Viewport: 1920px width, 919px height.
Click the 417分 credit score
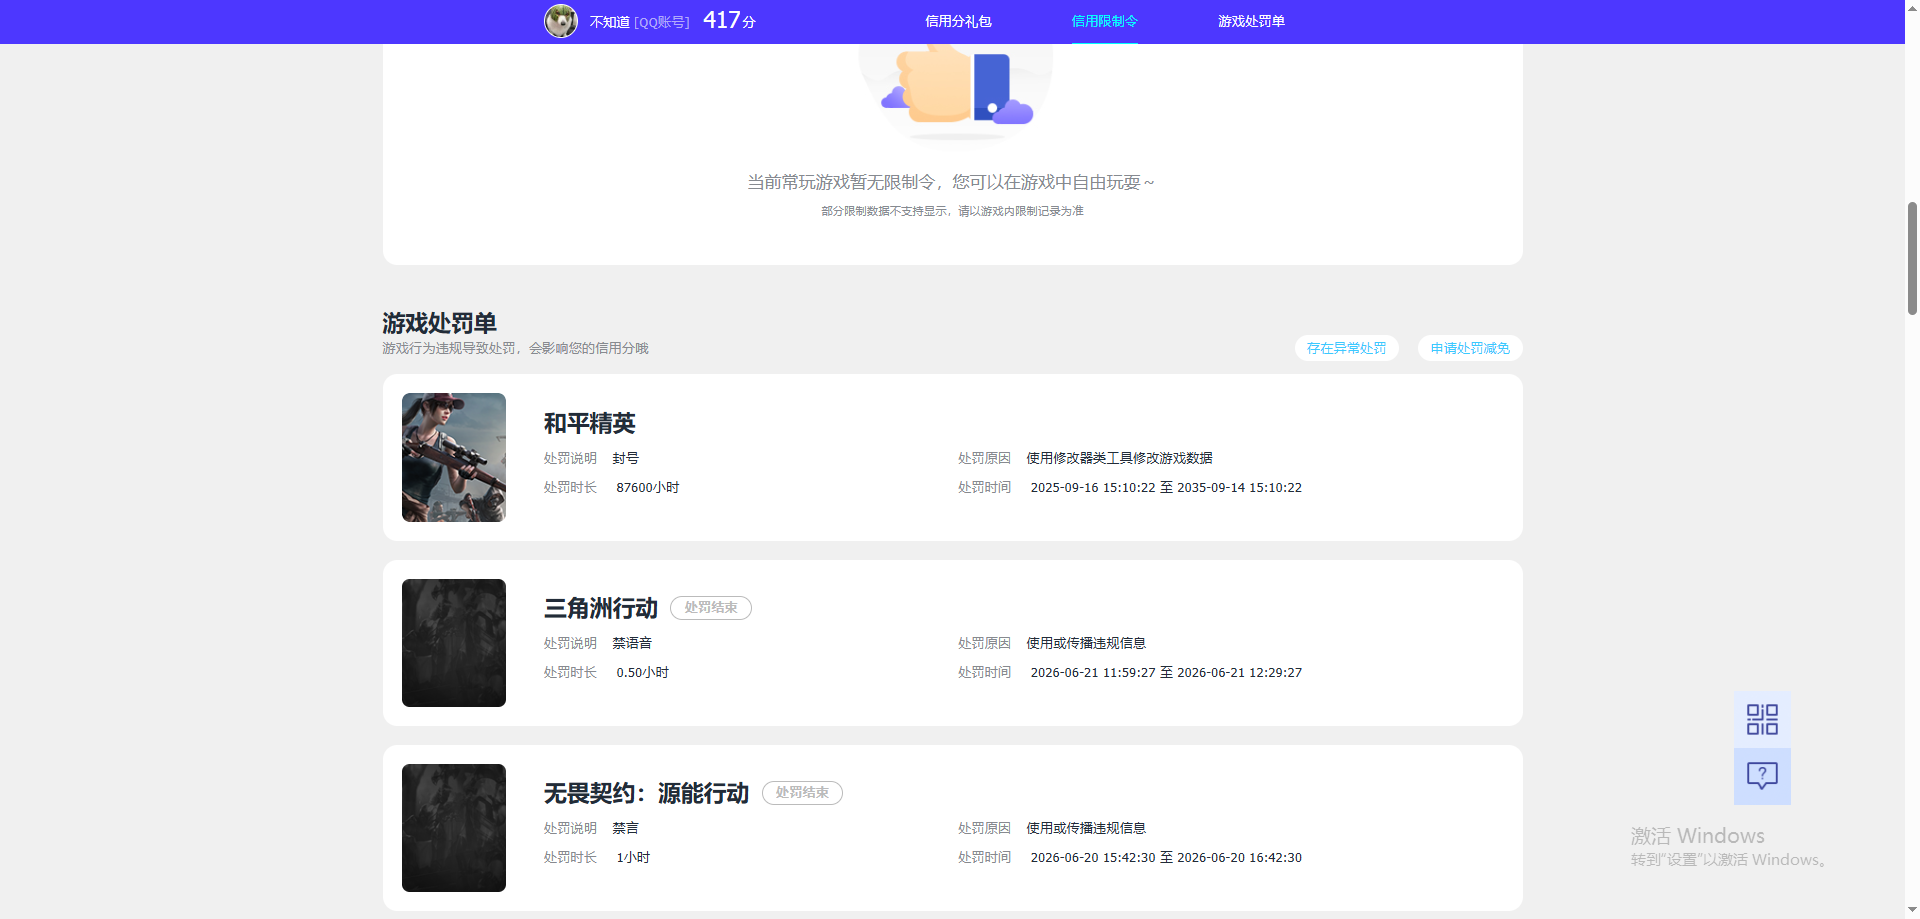click(x=729, y=20)
